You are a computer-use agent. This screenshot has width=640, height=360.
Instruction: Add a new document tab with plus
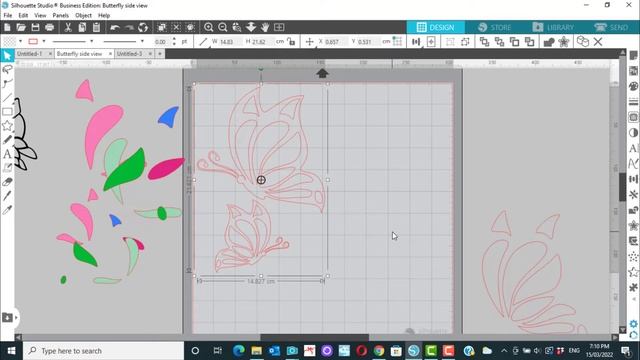(160, 54)
